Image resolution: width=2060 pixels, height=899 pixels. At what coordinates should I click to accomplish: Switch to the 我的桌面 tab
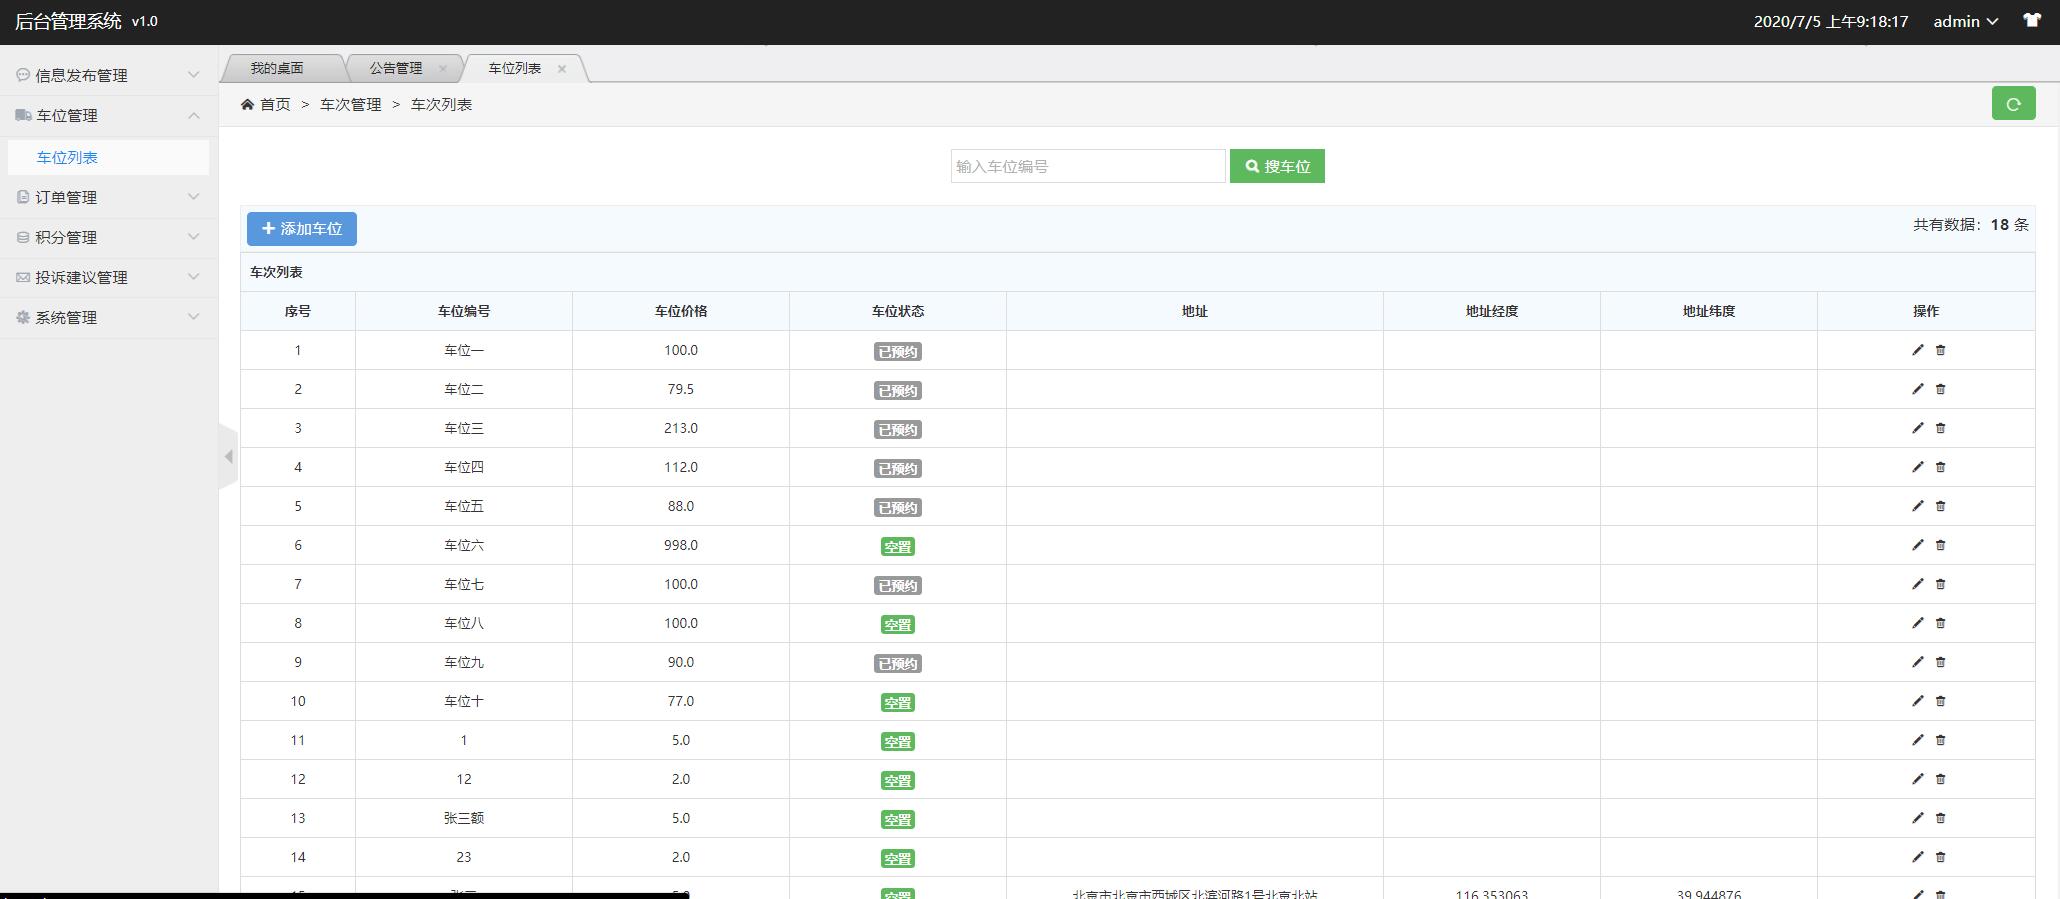coord(277,68)
